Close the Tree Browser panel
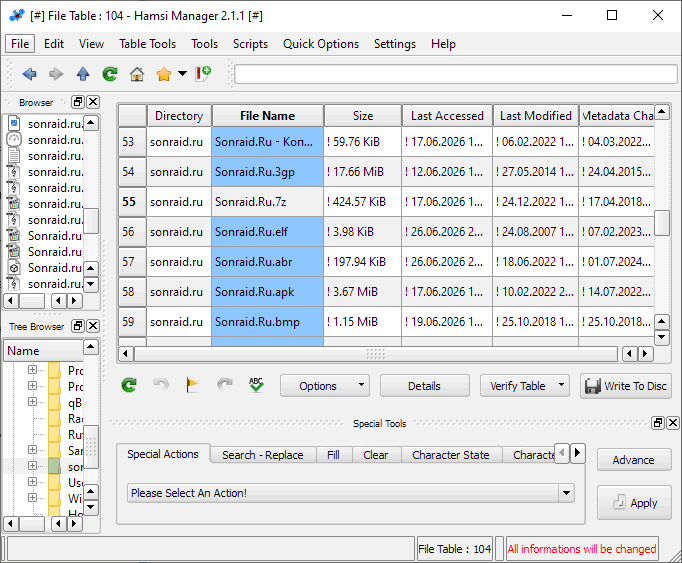The width and height of the screenshot is (682, 563). click(x=93, y=326)
